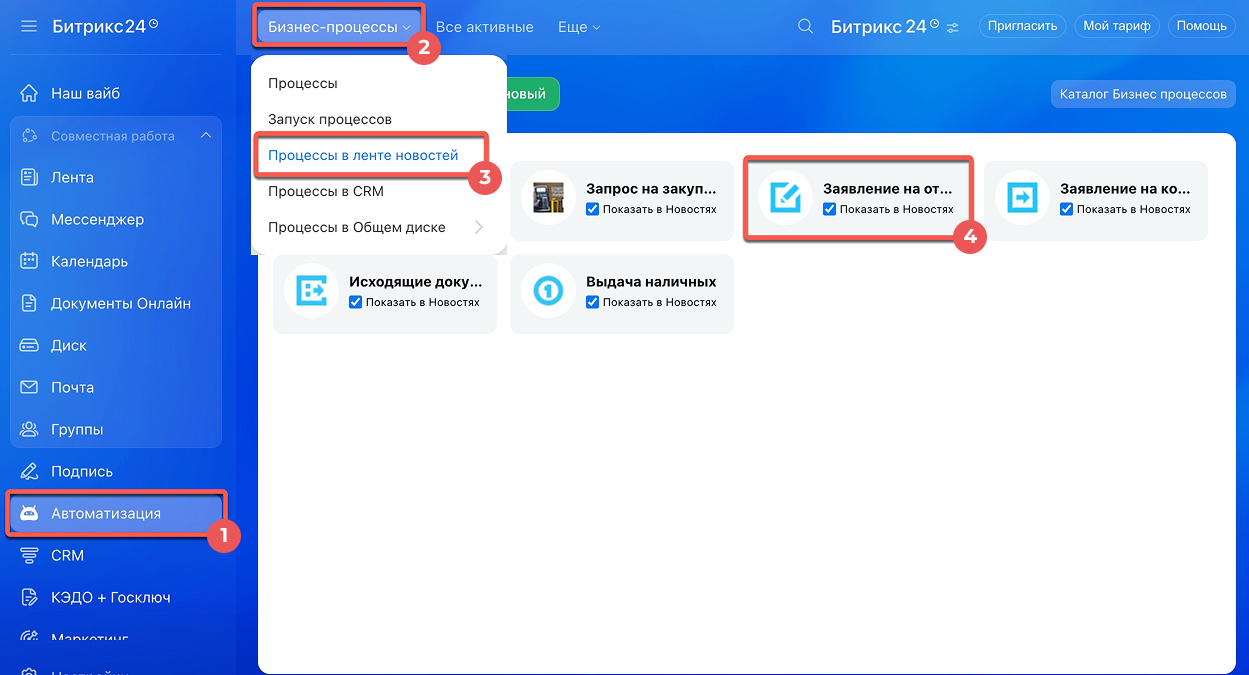Click the Совместная работа section icon
This screenshot has width=1249, height=675.
click(30, 135)
